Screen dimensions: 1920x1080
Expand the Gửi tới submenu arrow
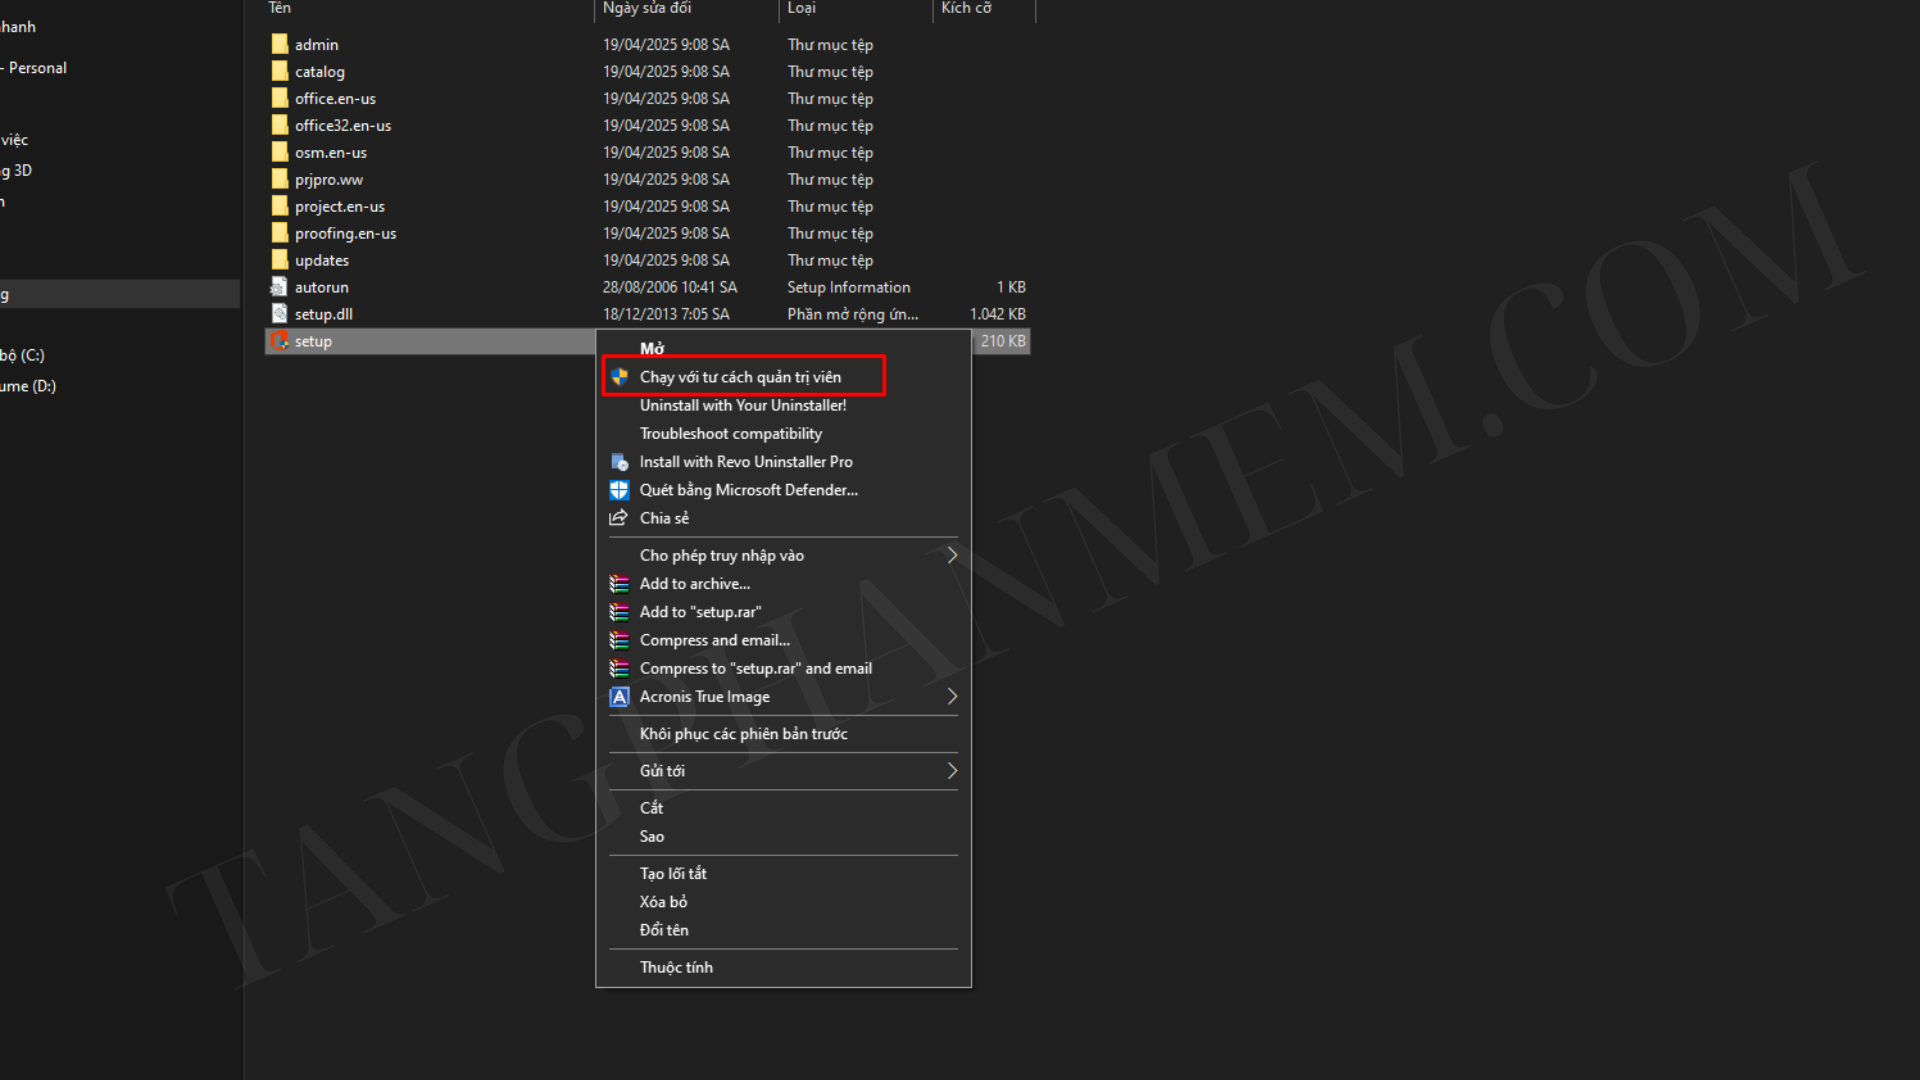tap(951, 771)
